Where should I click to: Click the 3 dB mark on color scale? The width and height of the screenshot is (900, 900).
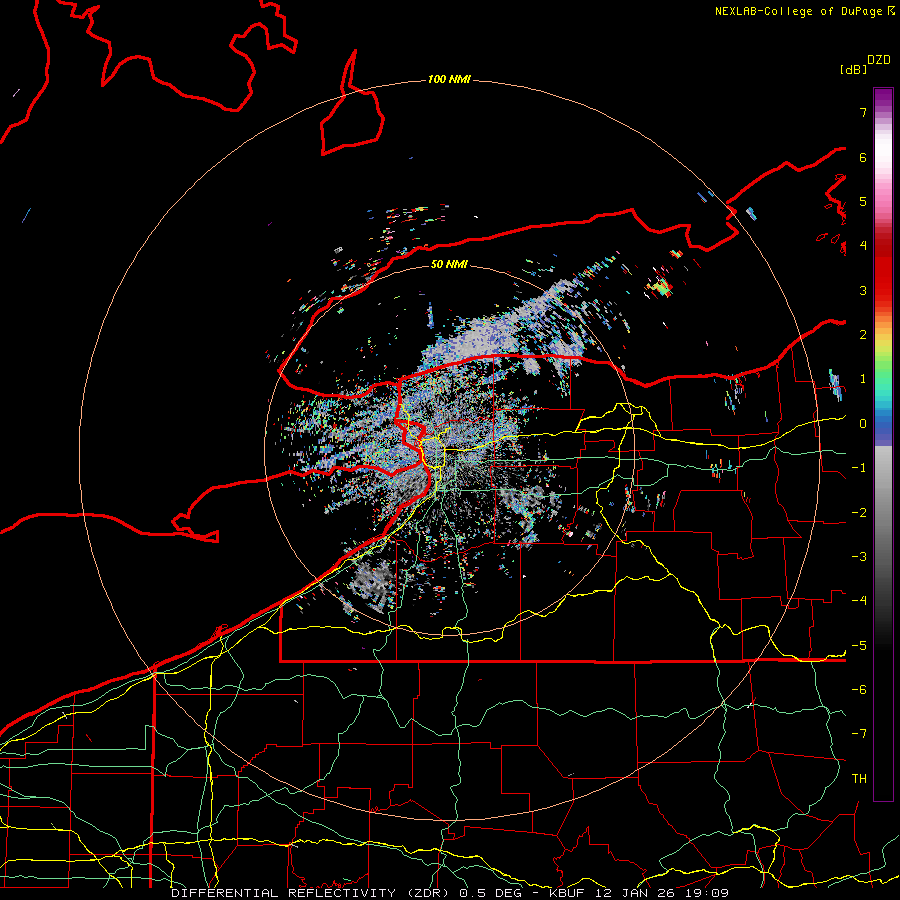(x=863, y=290)
